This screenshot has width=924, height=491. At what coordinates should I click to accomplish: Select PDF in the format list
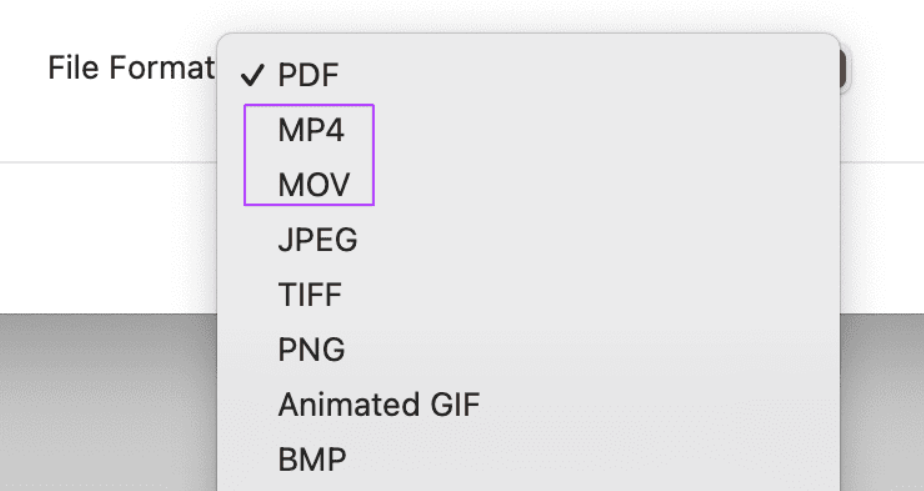click(309, 75)
